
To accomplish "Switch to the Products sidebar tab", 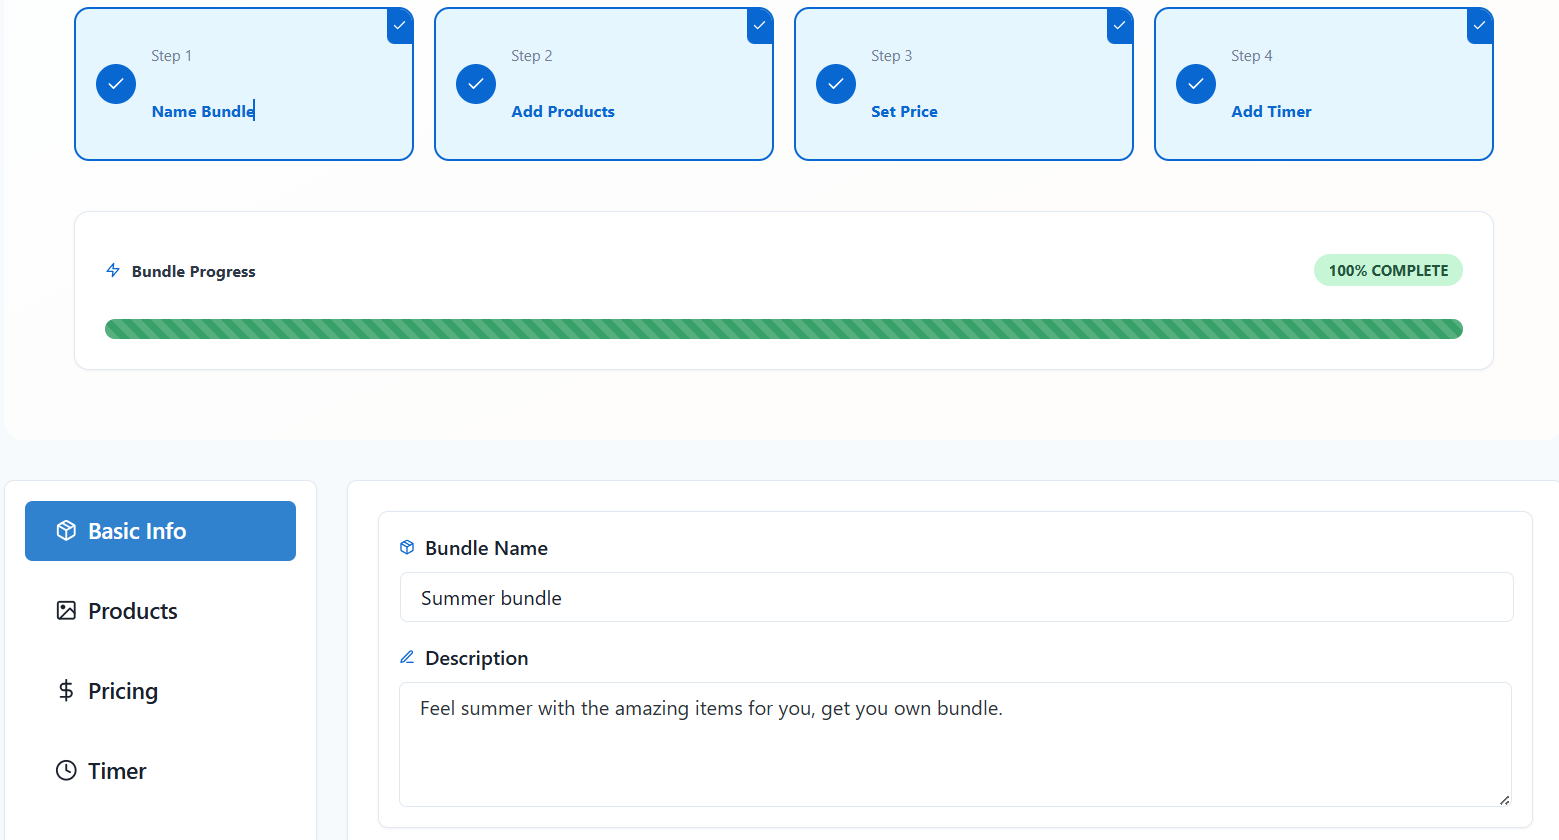I will pyautogui.click(x=160, y=611).
